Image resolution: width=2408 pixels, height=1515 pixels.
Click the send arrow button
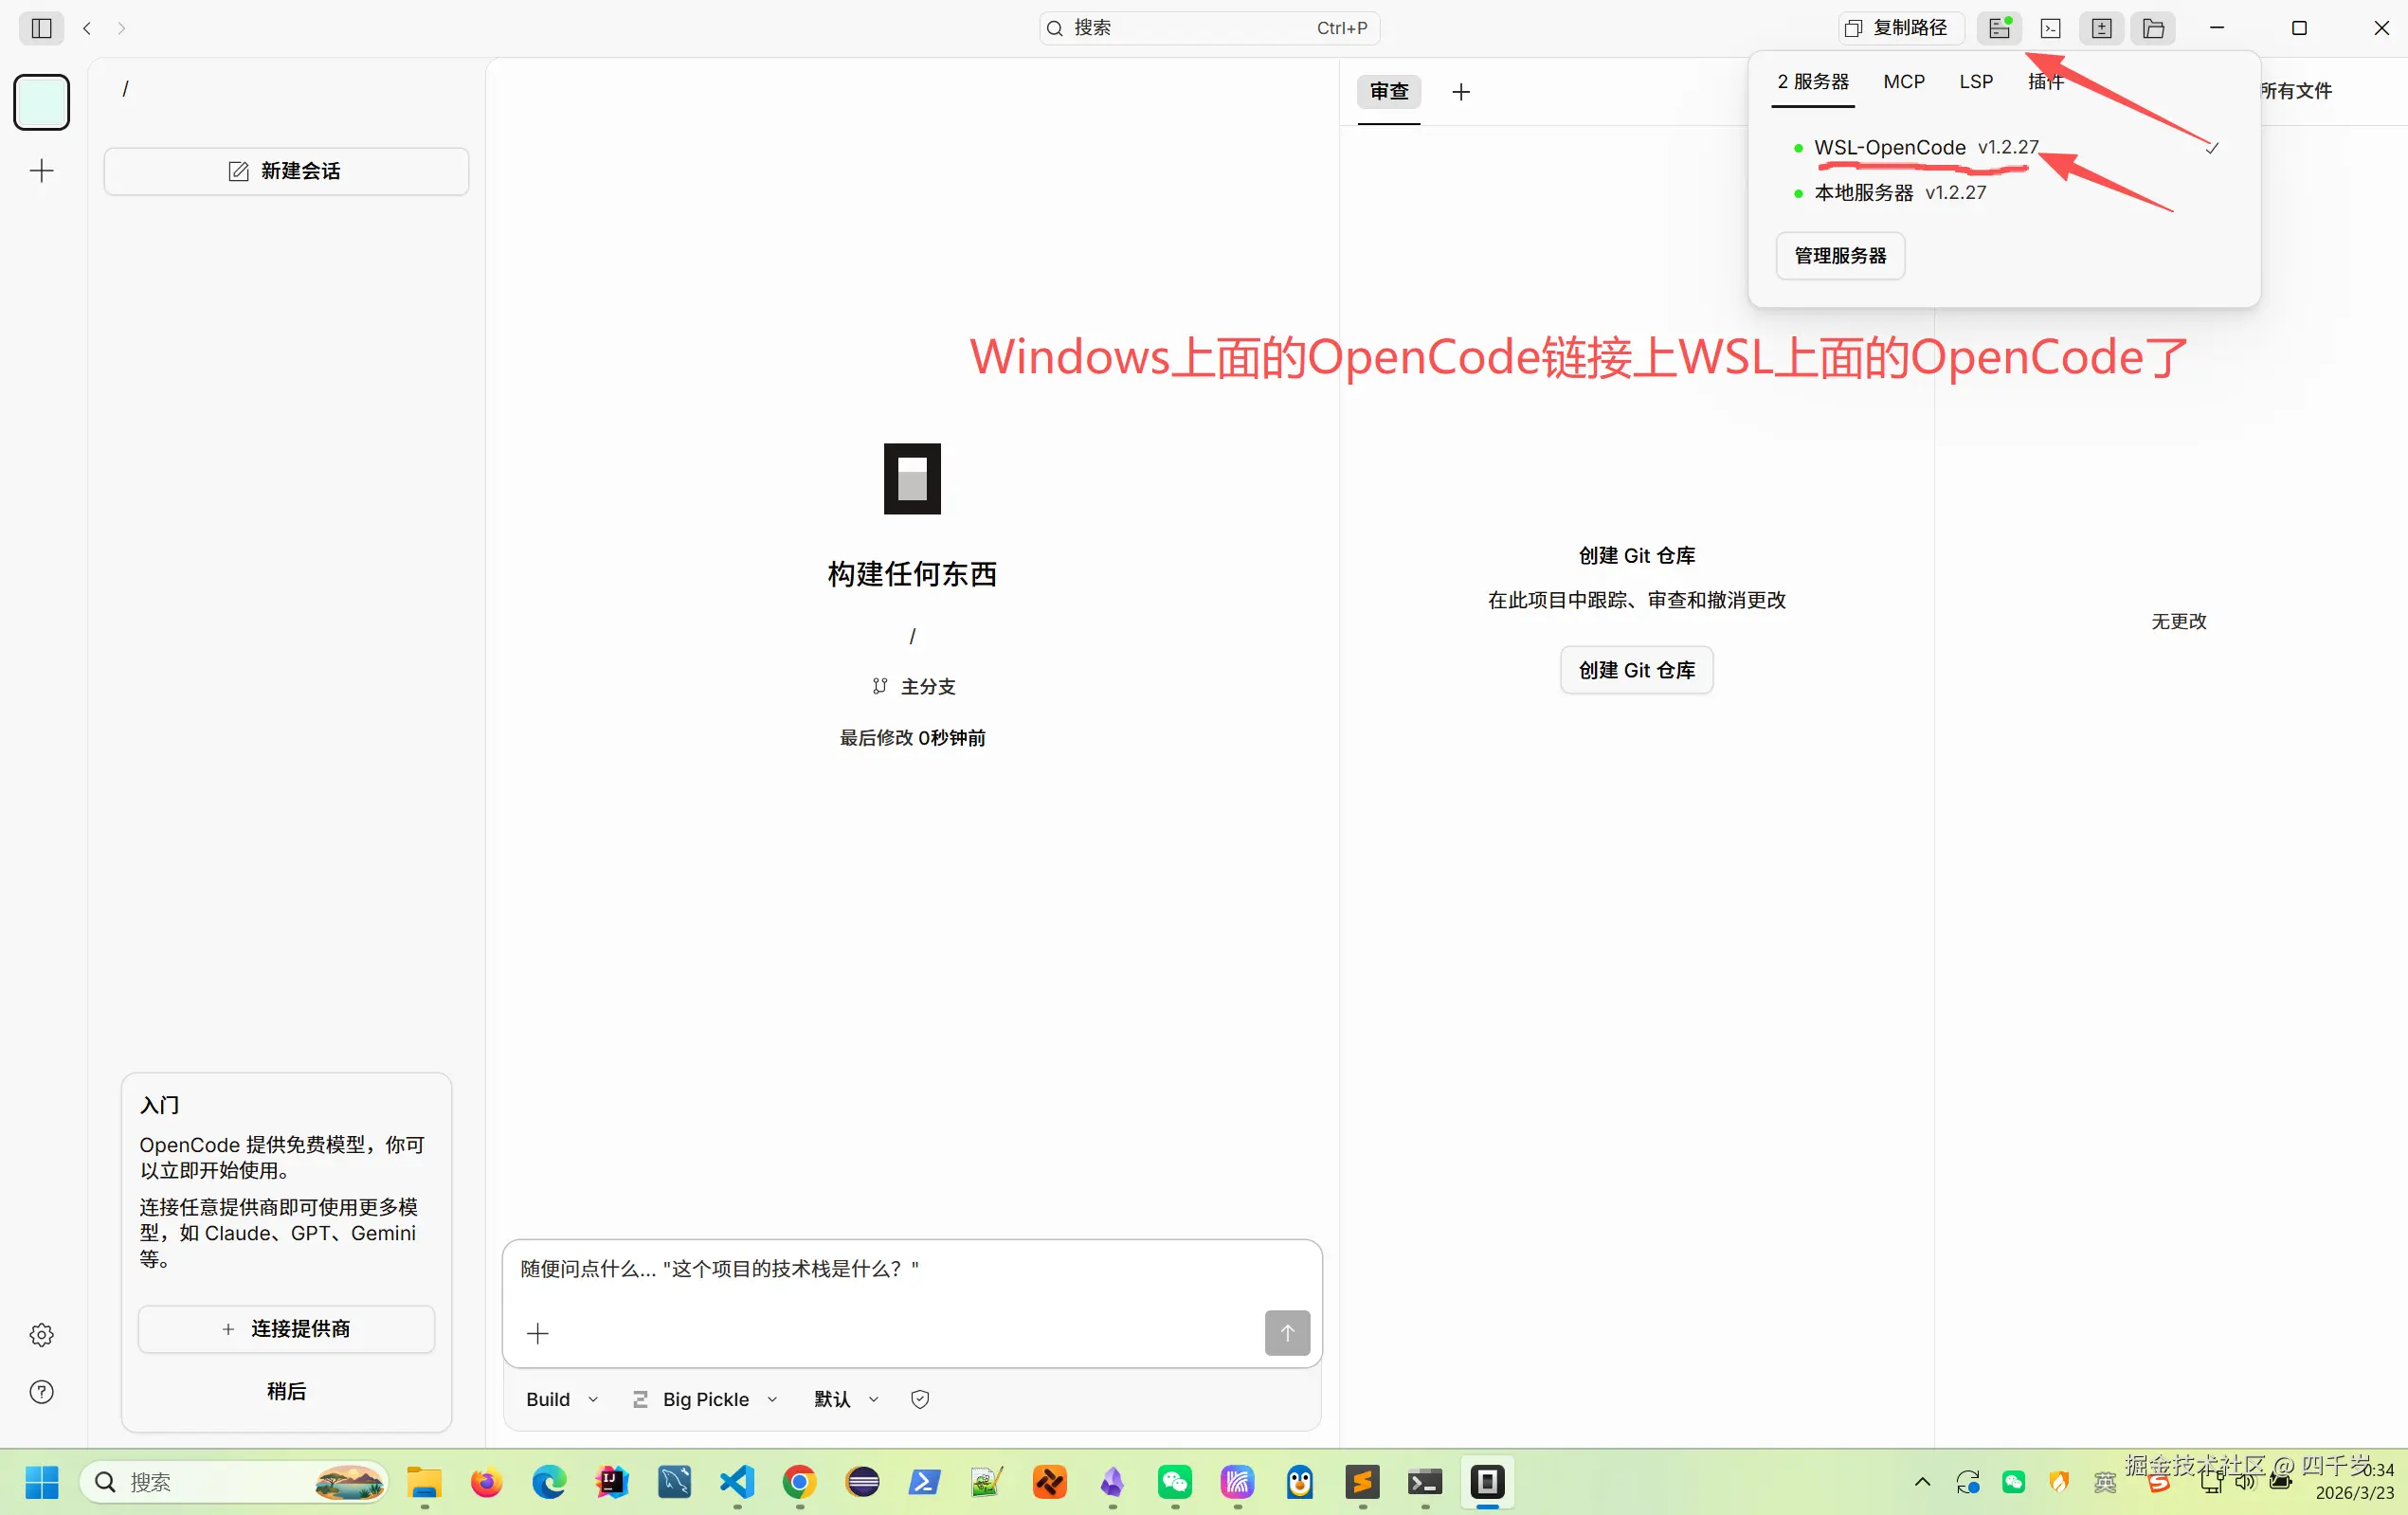1287,1332
